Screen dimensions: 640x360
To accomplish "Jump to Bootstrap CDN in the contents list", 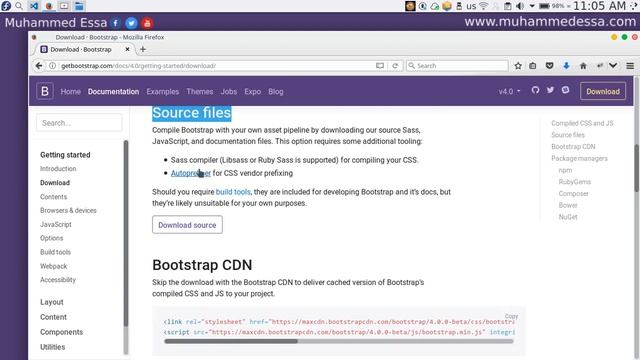I will [573, 147].
